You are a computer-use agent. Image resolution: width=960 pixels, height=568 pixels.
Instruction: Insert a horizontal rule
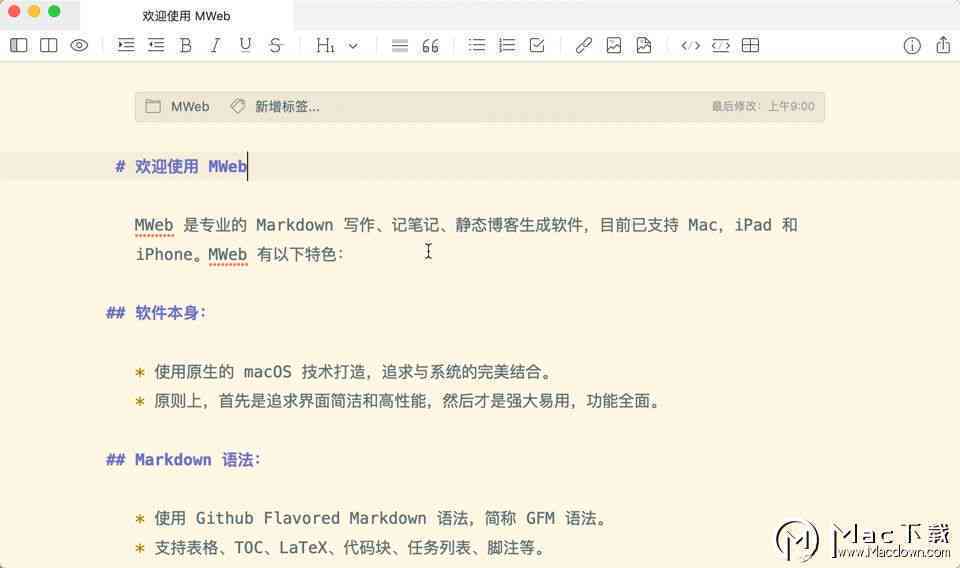400,46
